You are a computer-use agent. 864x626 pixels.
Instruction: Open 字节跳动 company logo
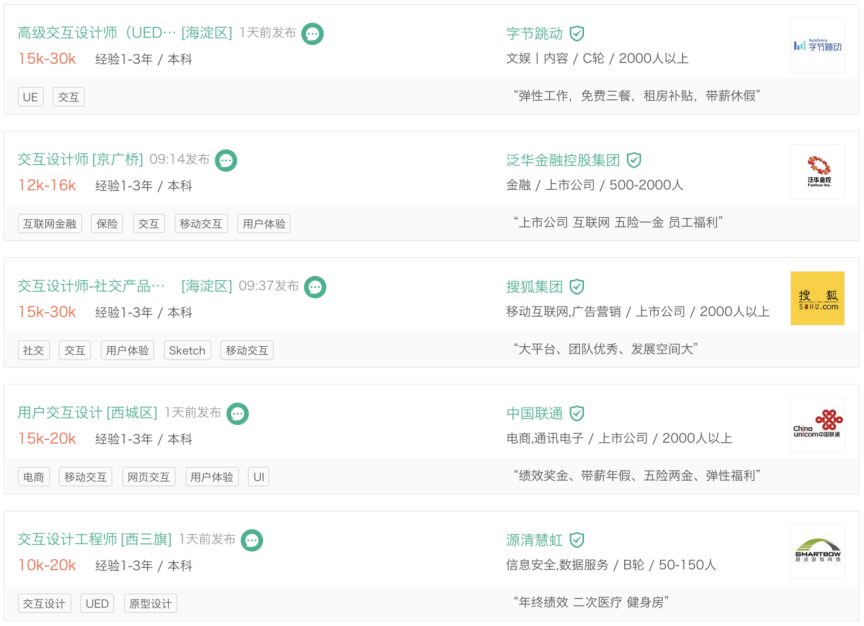pos(817,45)
